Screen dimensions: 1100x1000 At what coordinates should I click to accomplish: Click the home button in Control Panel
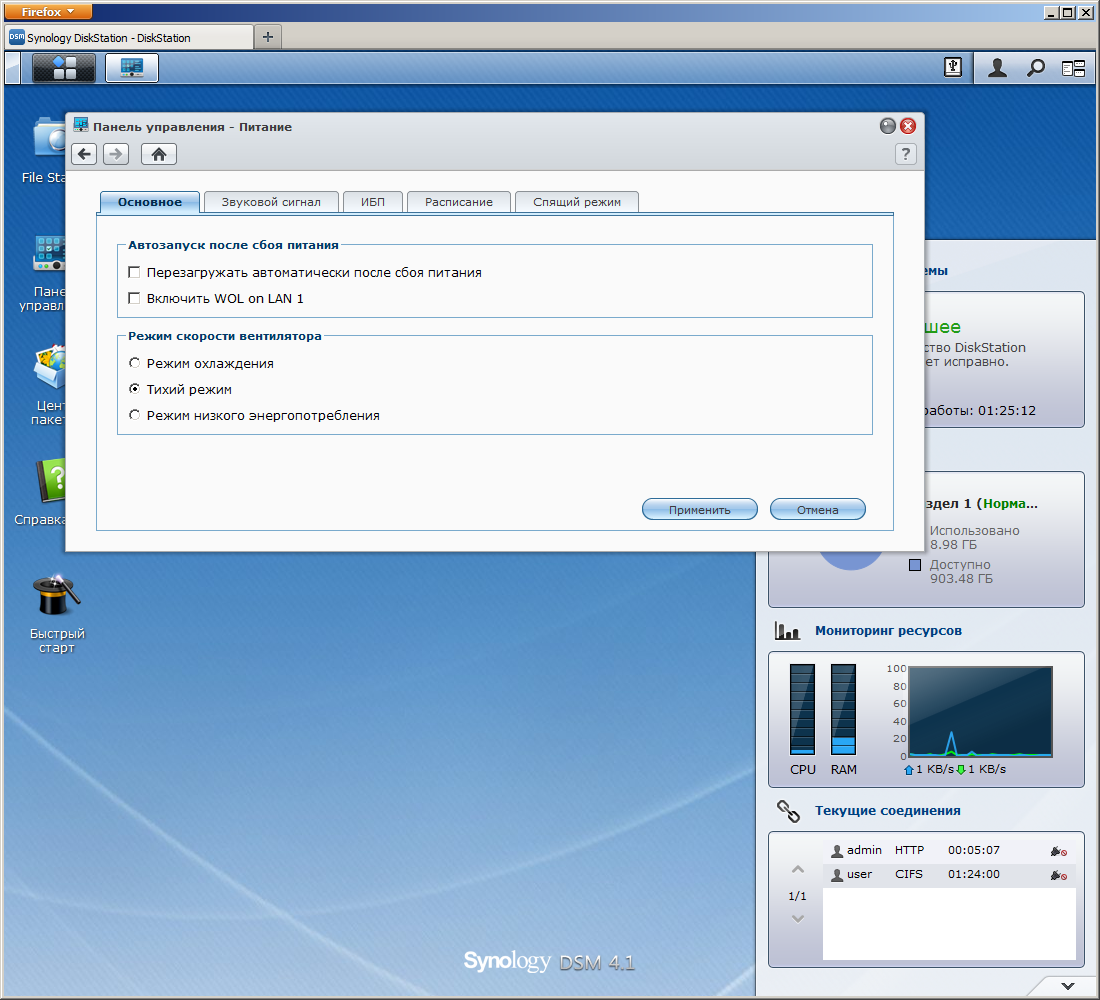[158, 153]
